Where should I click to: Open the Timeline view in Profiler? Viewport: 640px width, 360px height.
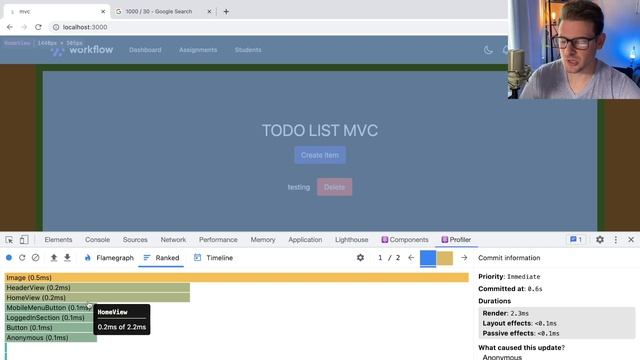click(x=213, y=258)
